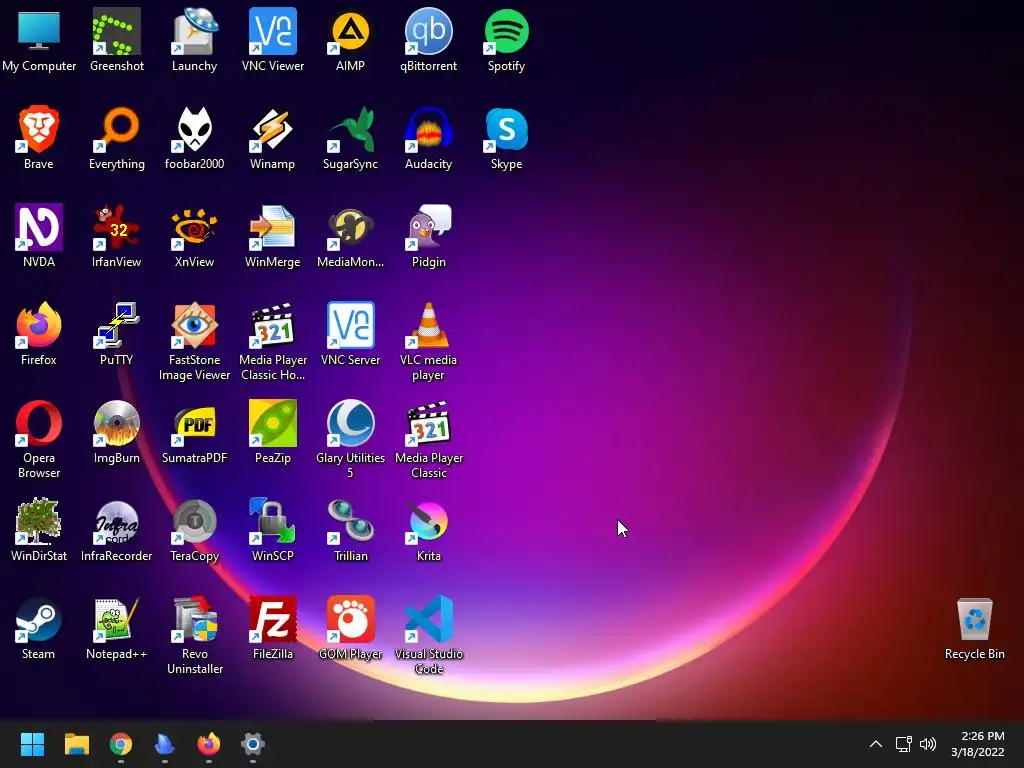The width and height of the screenshot is (1024, 768).
Task: Click the blue feather app on taskbar
Action: [x=165, y=744]
